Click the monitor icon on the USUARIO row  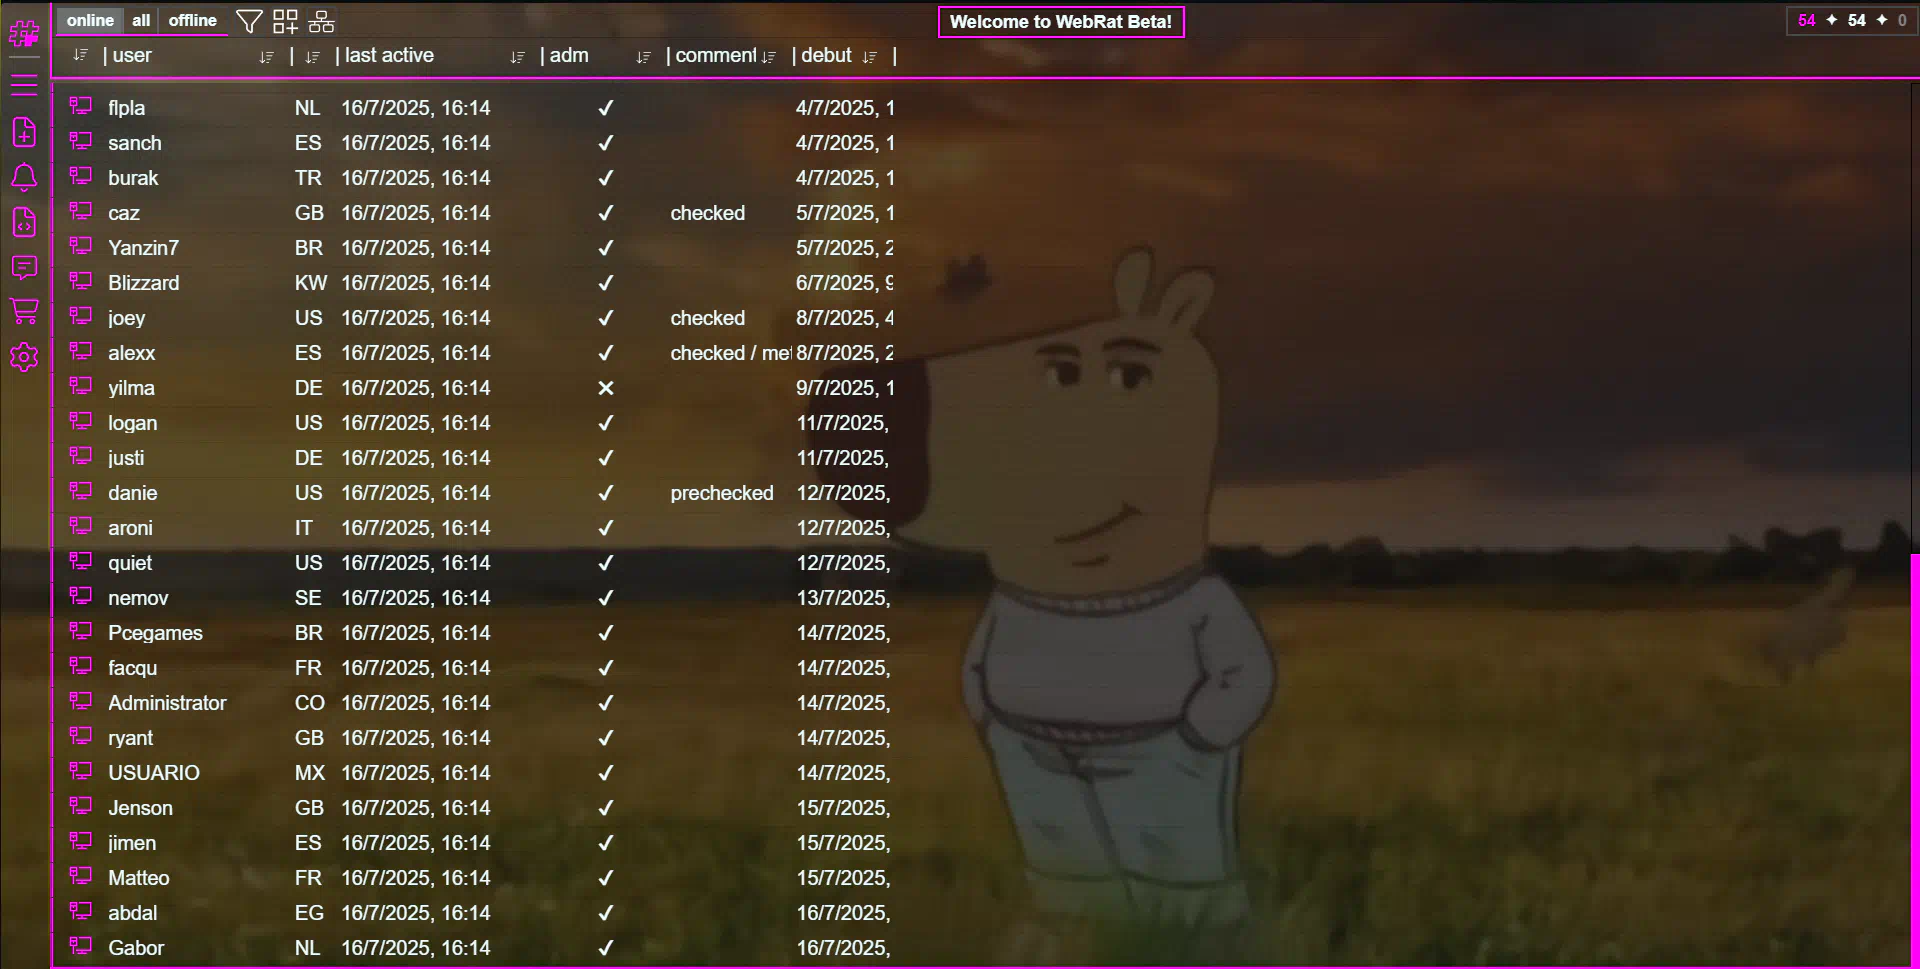coord(81,771)
